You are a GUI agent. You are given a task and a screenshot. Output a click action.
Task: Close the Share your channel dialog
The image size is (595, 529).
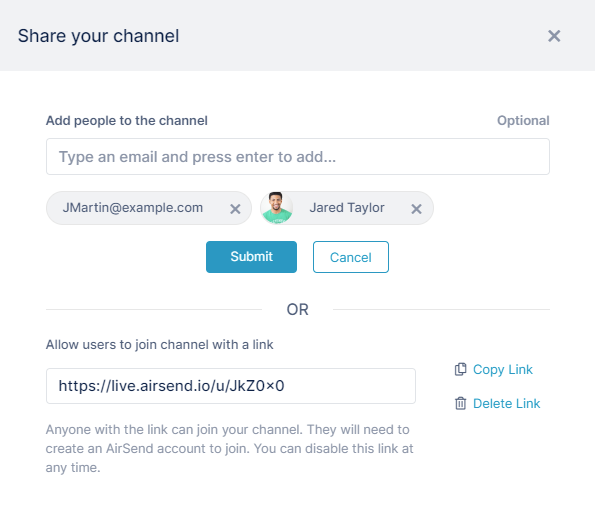click(x=554, y=36)
